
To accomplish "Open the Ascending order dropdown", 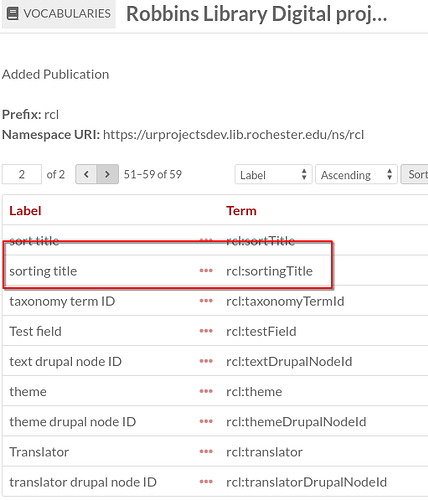I will 356,174.
